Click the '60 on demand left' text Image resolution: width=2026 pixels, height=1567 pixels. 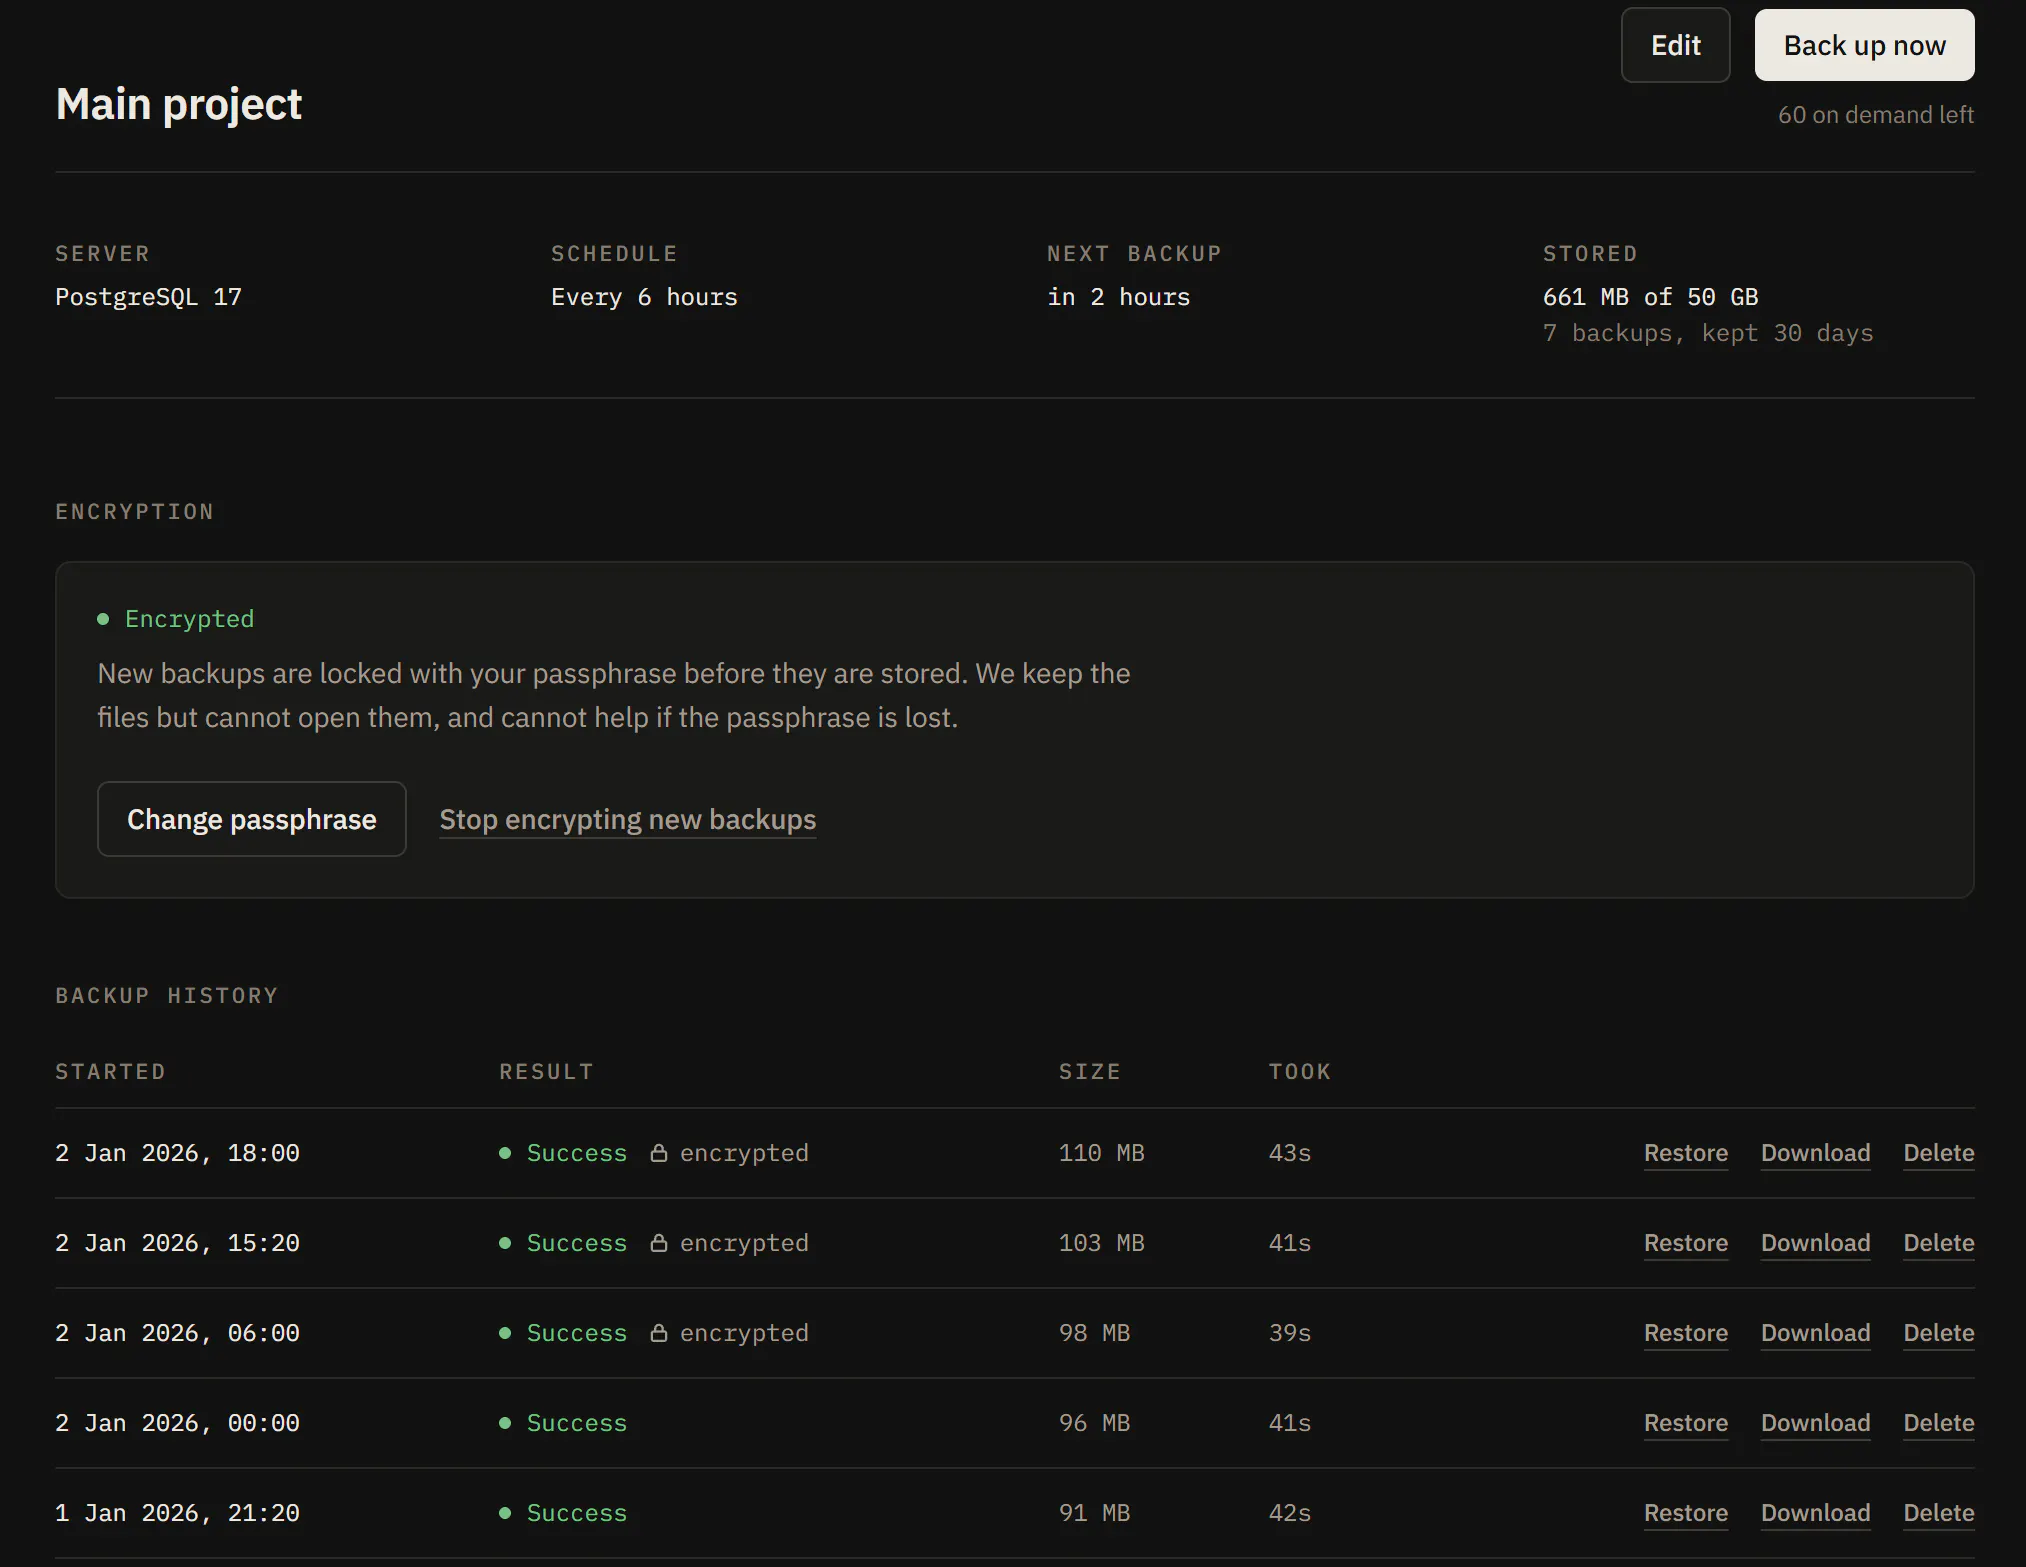(1875, 115)
